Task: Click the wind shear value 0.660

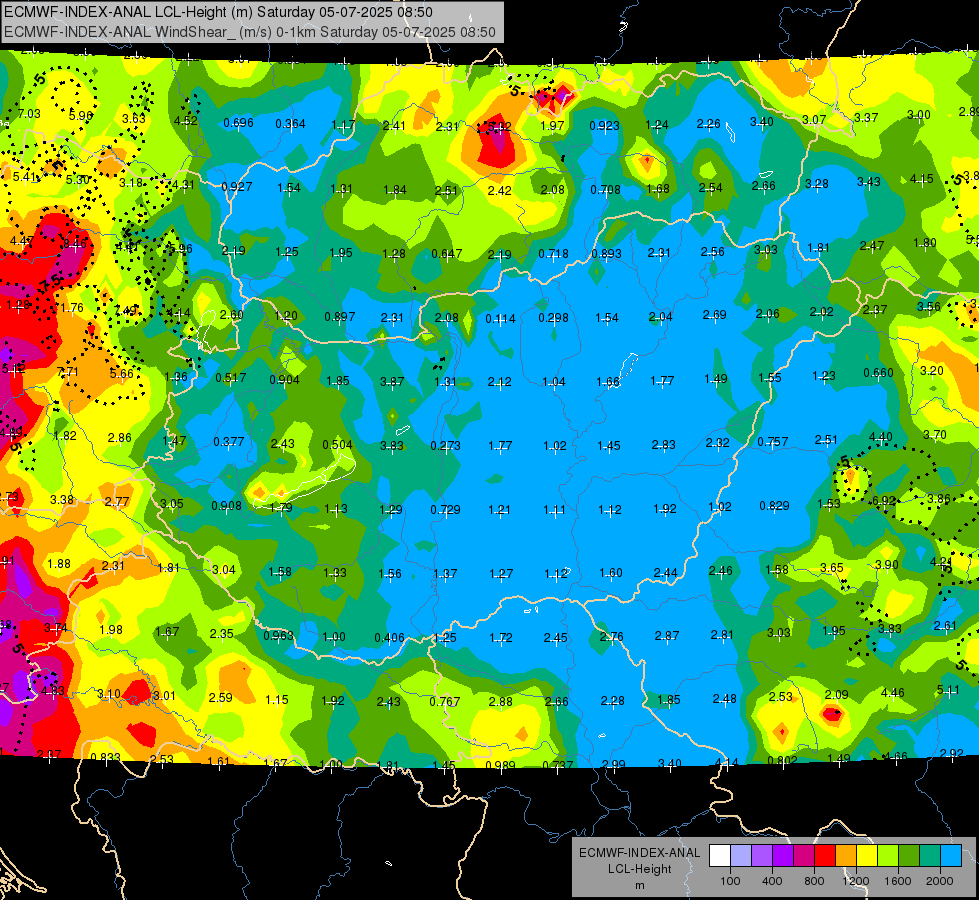Action: (878, 372)
